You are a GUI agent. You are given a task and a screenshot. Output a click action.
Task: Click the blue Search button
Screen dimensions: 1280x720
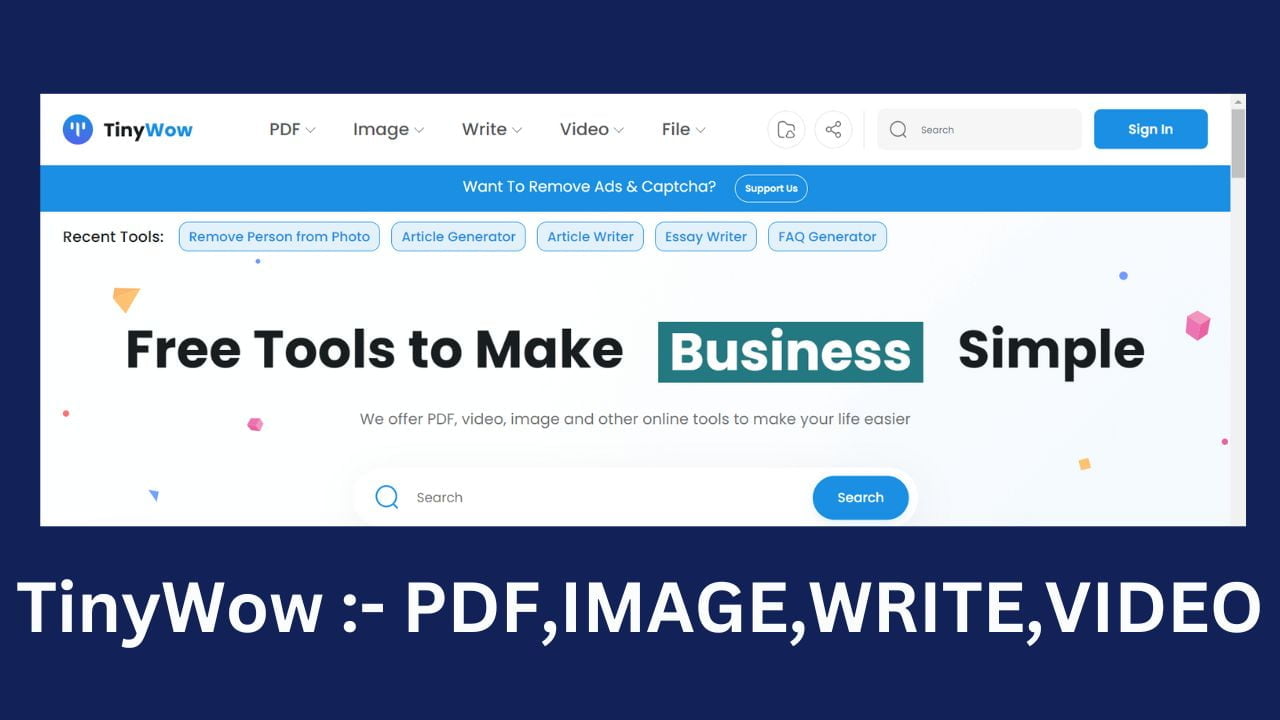point(860,497)
